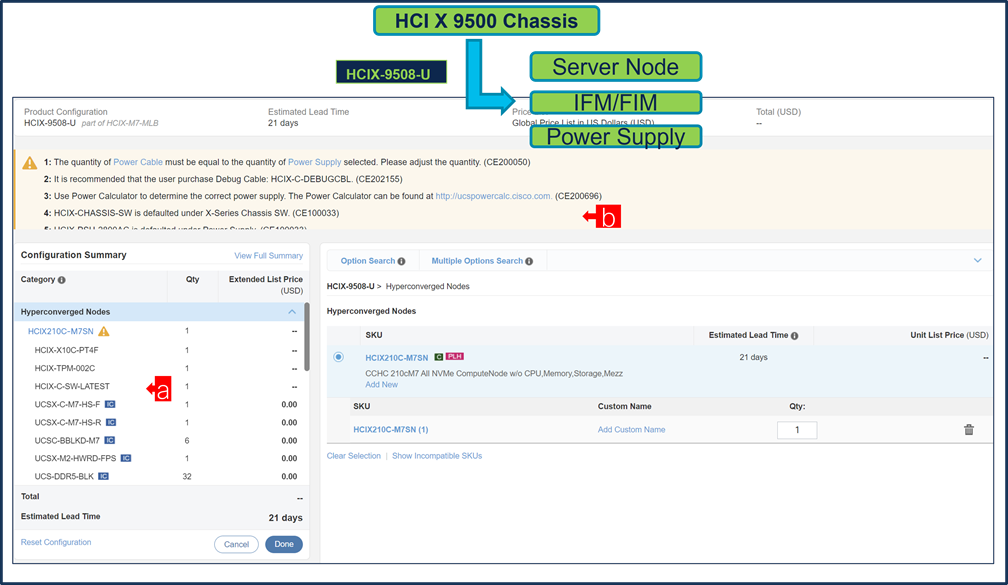Click the IC badge next to UCSC-BBLKD-M7
Viewport: 1008px width, 585px height.
tap(109, 440)
